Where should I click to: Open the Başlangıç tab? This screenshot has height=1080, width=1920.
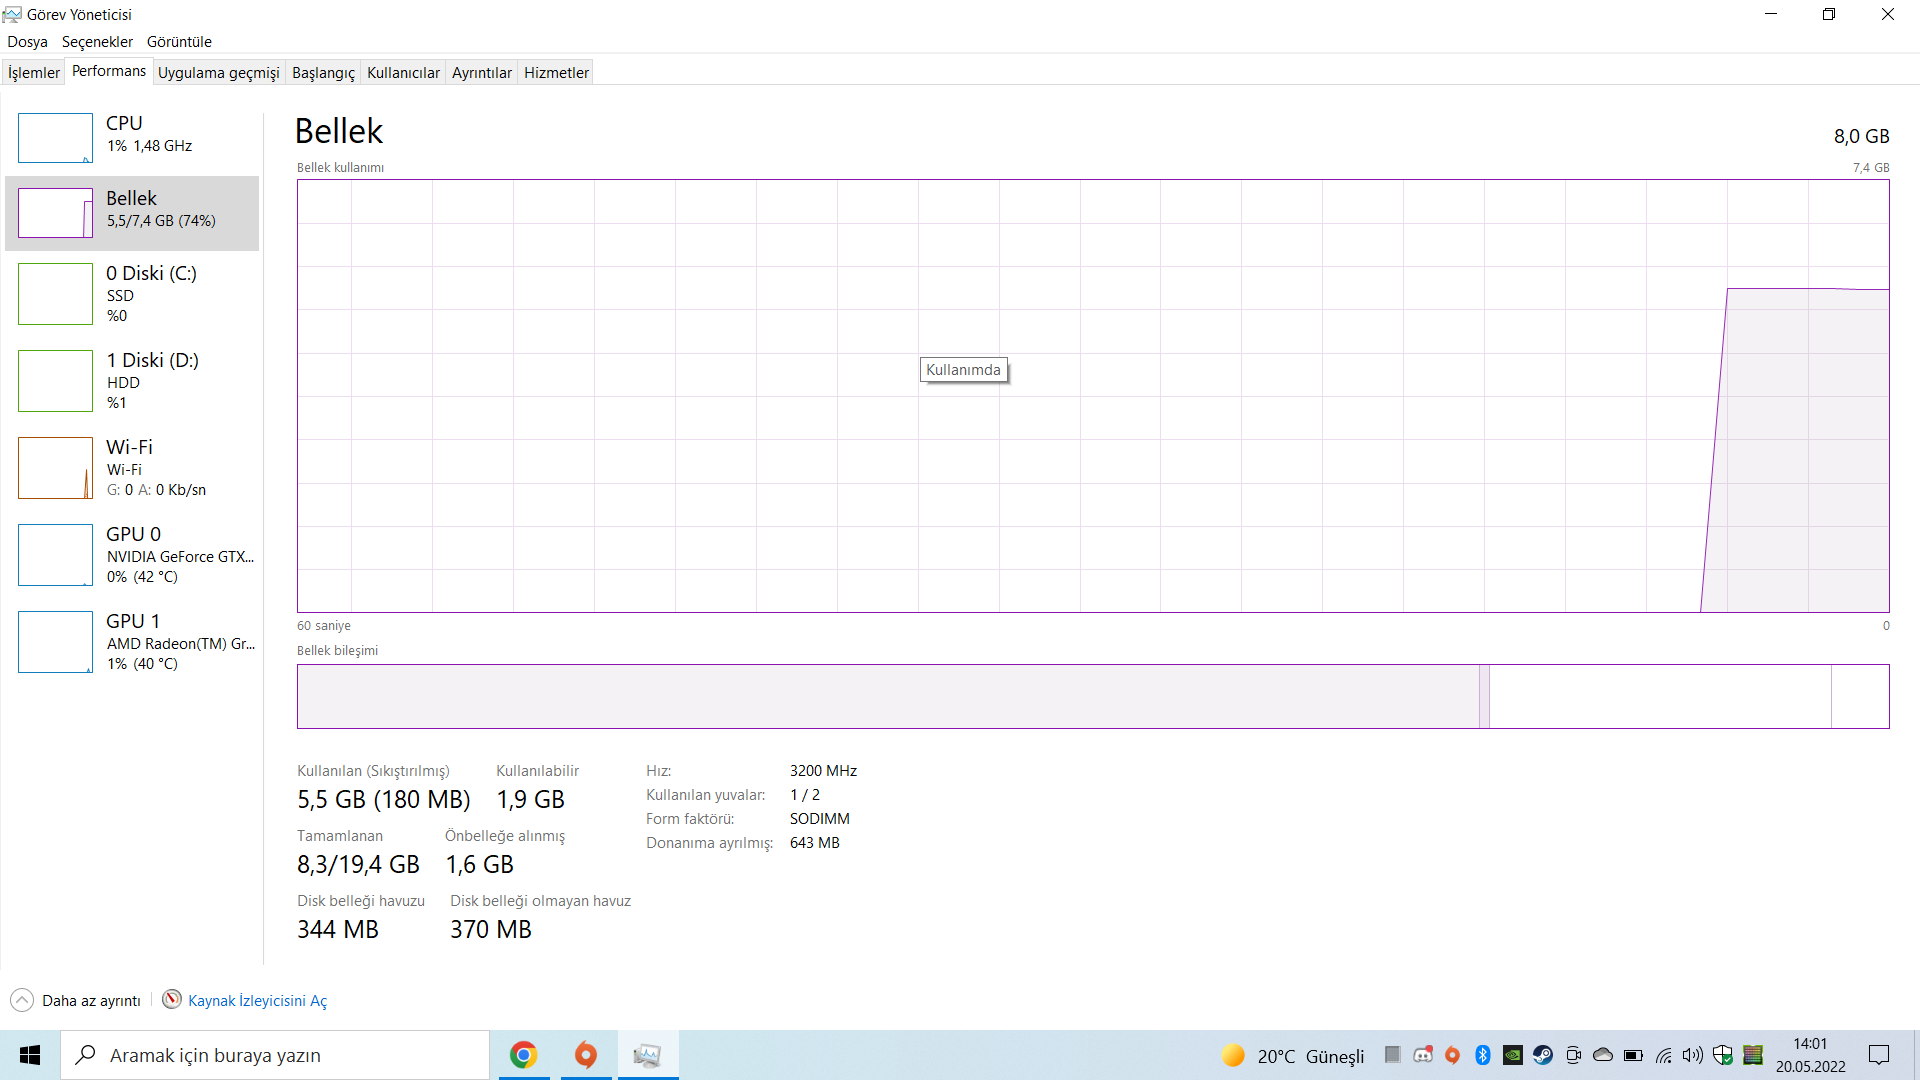[x=322, y=72]
